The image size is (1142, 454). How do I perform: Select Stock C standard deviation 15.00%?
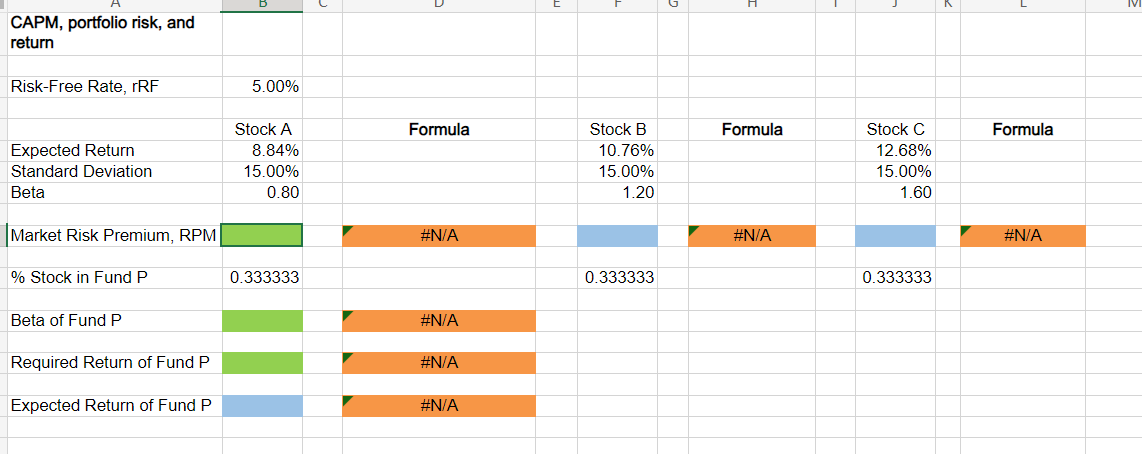(895, 172)
